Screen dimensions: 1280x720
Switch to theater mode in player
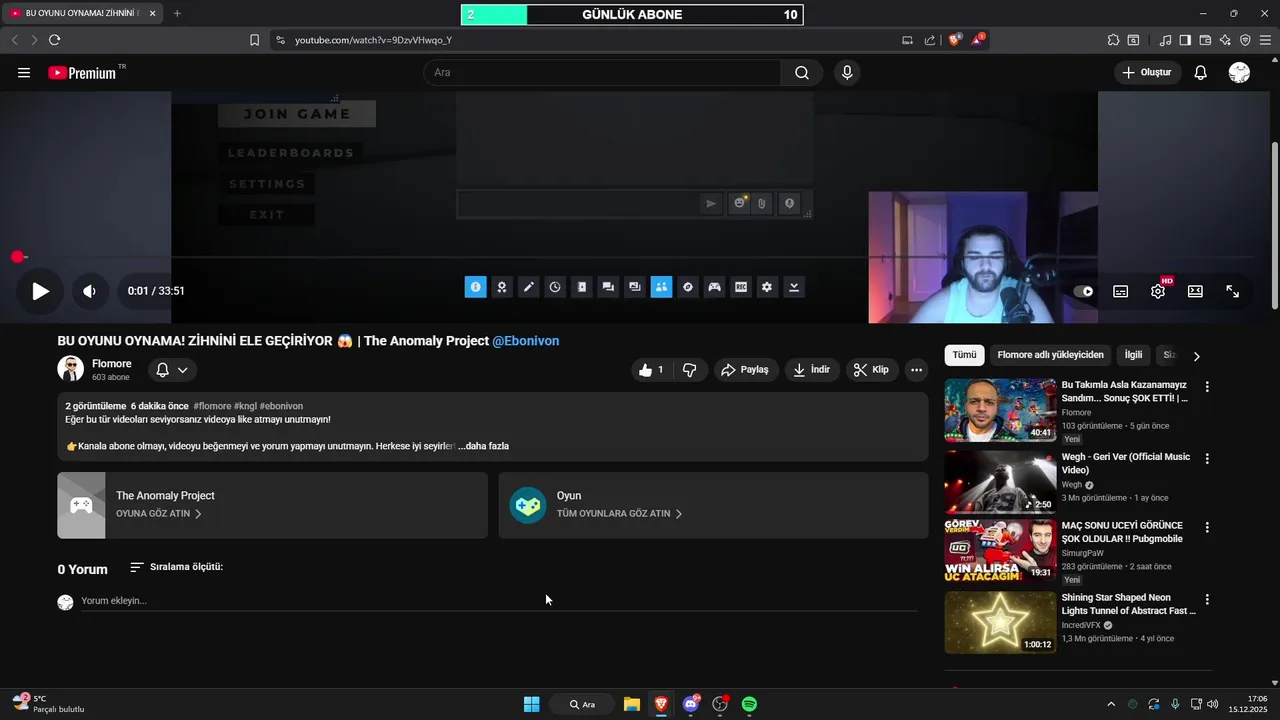pos(1195,291)
